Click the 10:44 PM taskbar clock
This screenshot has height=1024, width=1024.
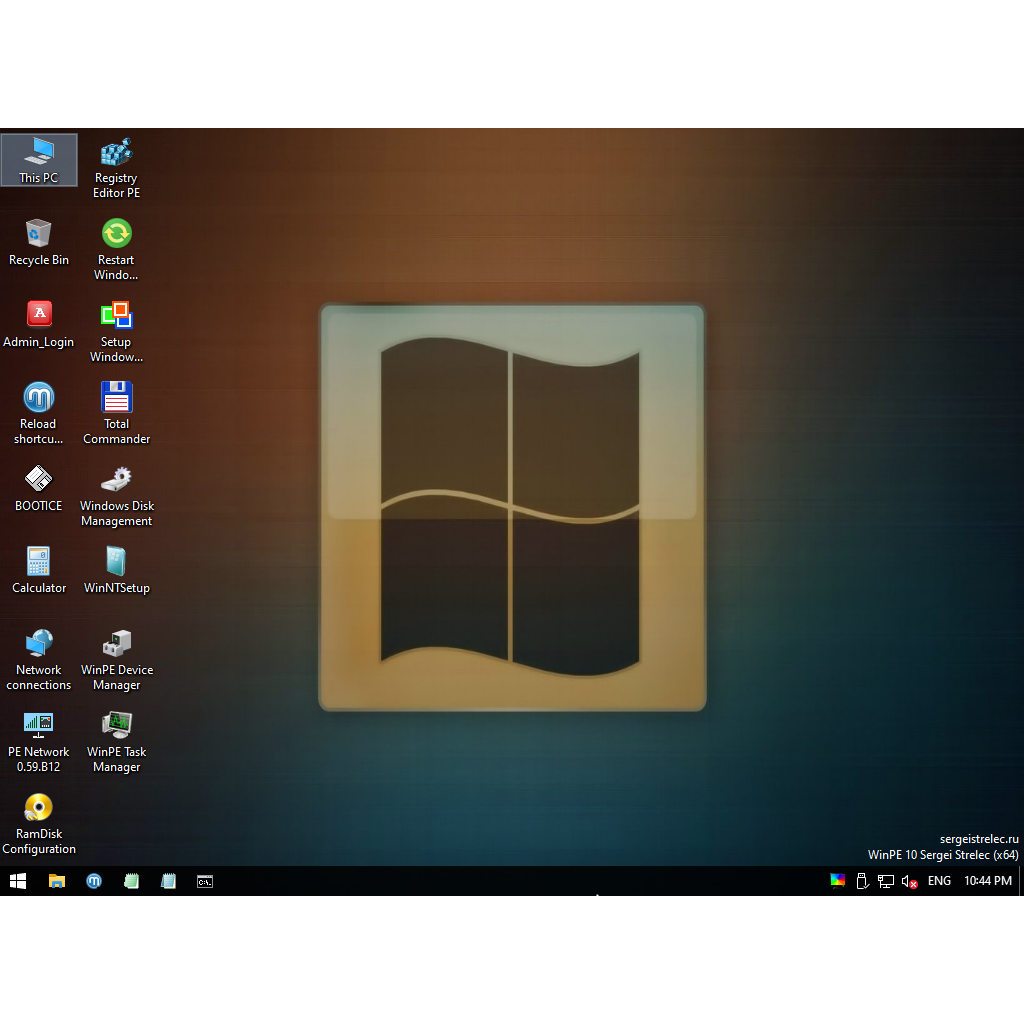(x=987, y=881)
